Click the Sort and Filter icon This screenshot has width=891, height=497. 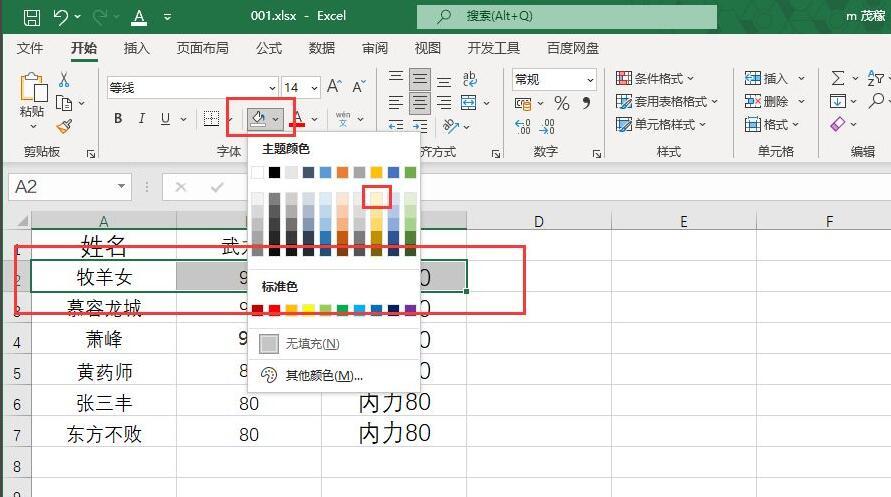point(876,78)
